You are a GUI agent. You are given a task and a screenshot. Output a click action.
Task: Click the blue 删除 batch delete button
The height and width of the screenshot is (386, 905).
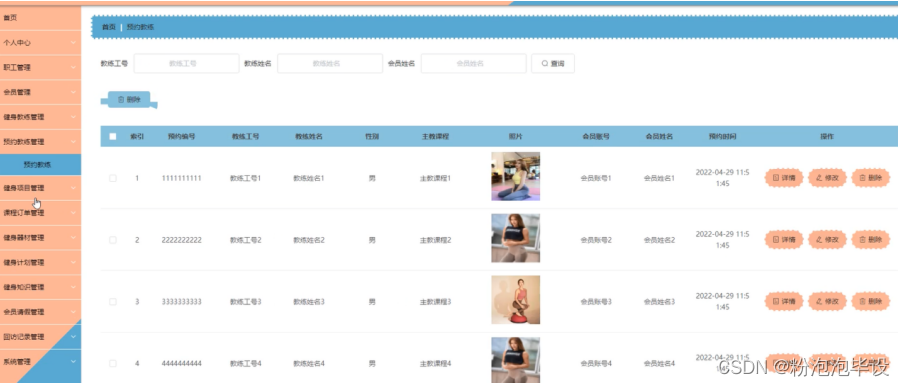click(129, 100)
